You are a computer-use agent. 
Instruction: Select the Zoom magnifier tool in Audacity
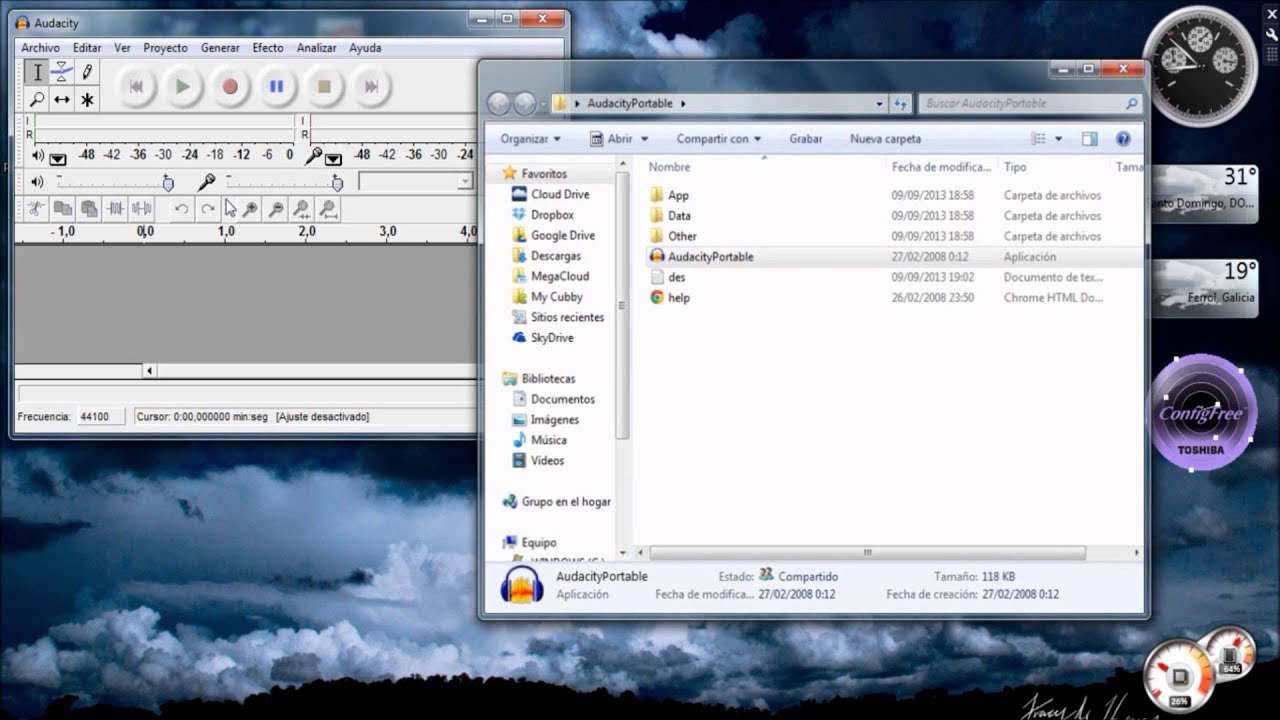coord(37,99)
